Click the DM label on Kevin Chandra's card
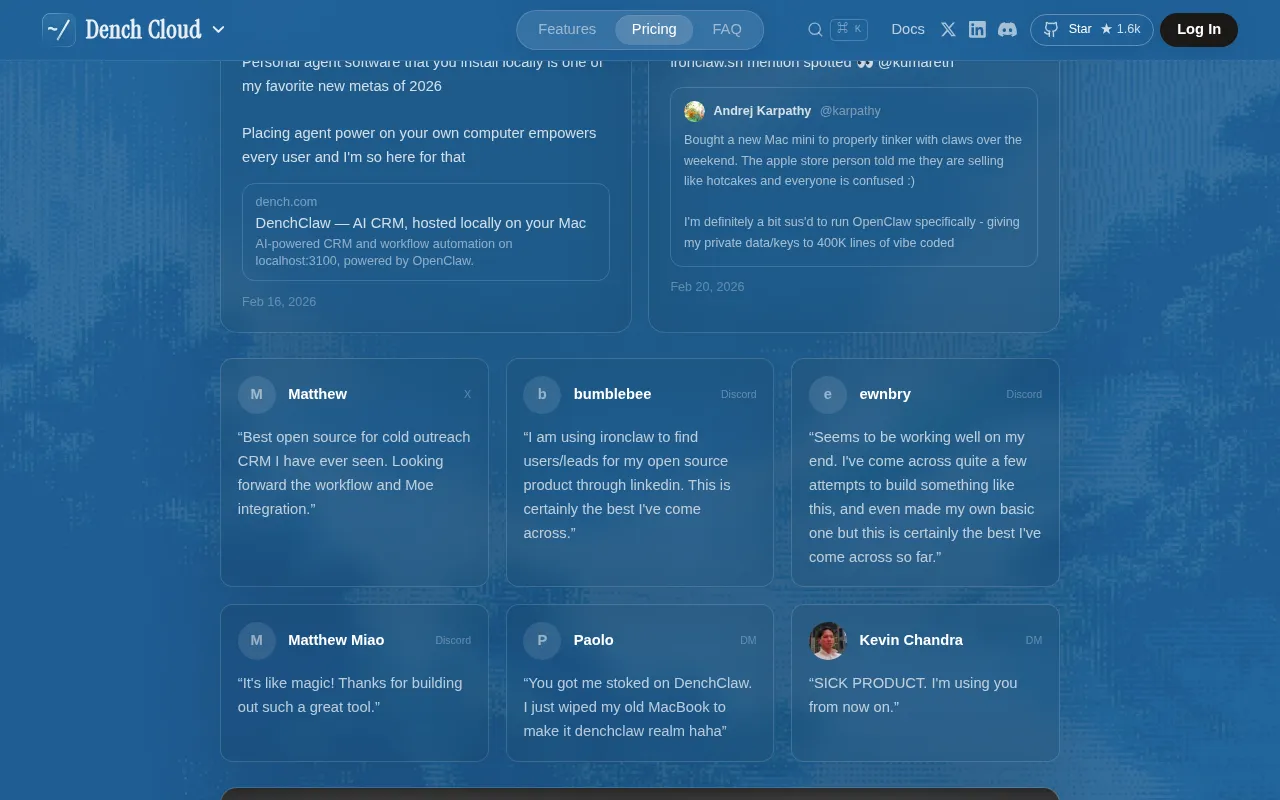 click(x=1034, y=640)
